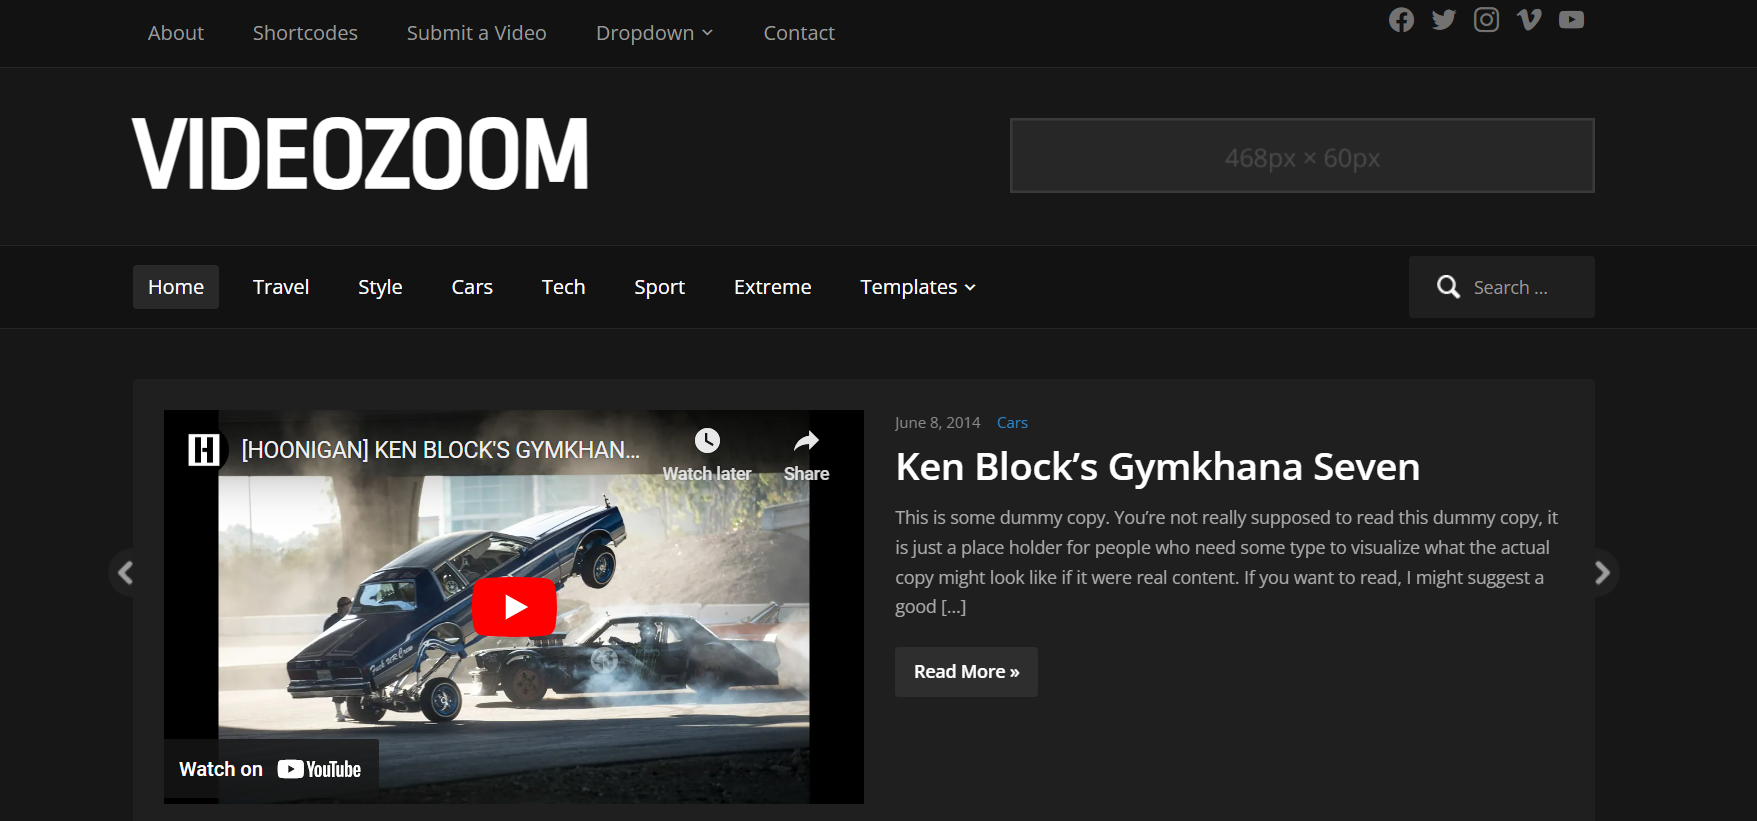Click the Read More button
The image size is (1757, 821).
coord(966,672)
